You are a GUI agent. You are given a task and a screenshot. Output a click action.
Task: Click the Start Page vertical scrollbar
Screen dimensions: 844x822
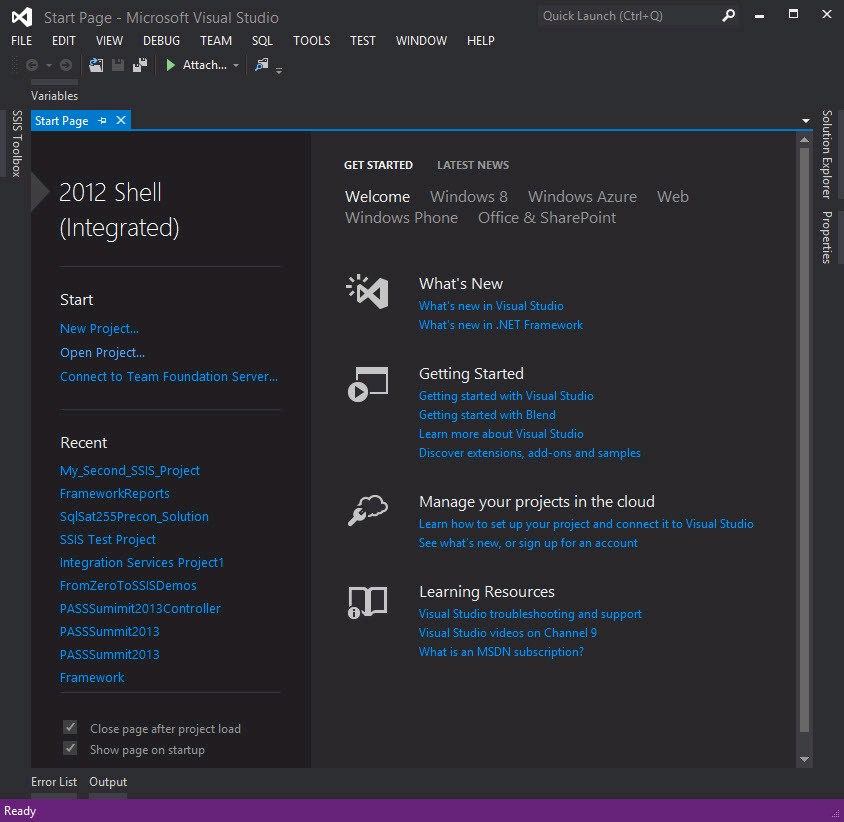pyautogui.click(x=805, y=440)
